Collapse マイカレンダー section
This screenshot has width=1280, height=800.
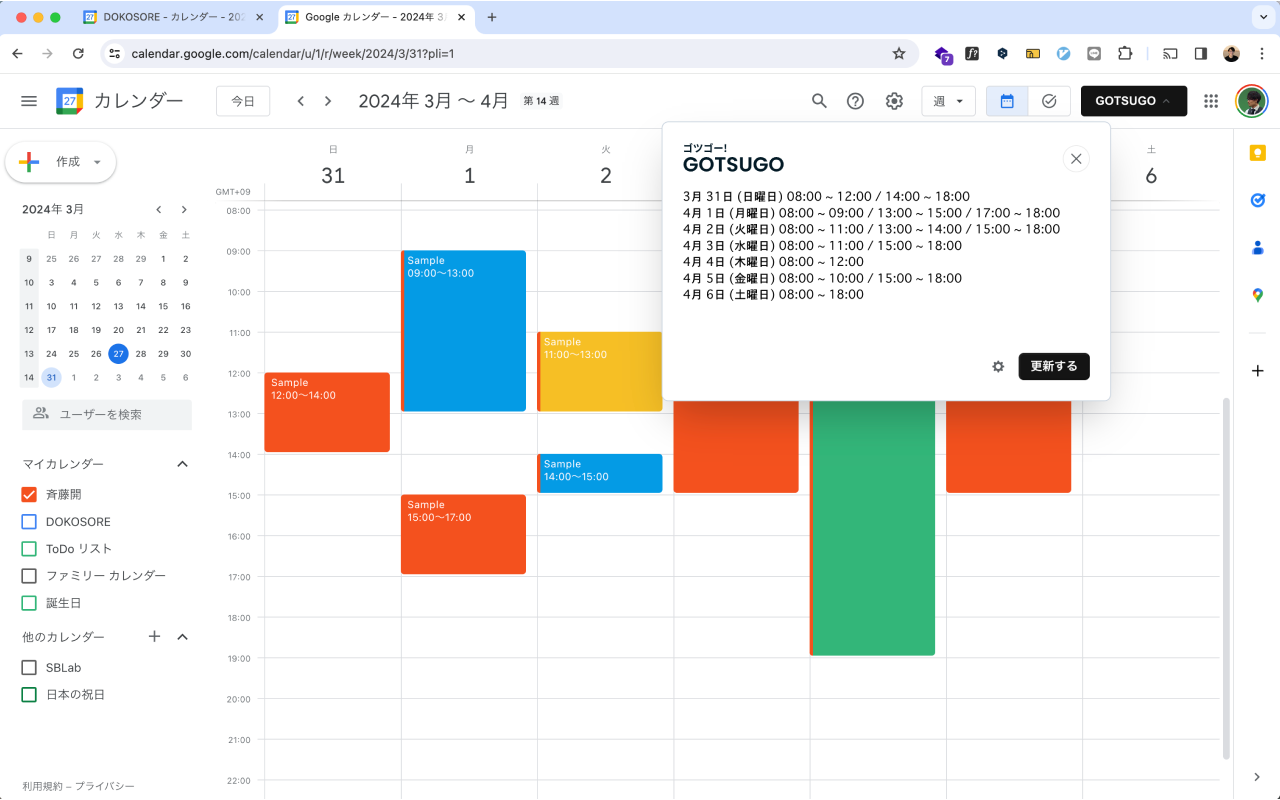coord(182,464)
